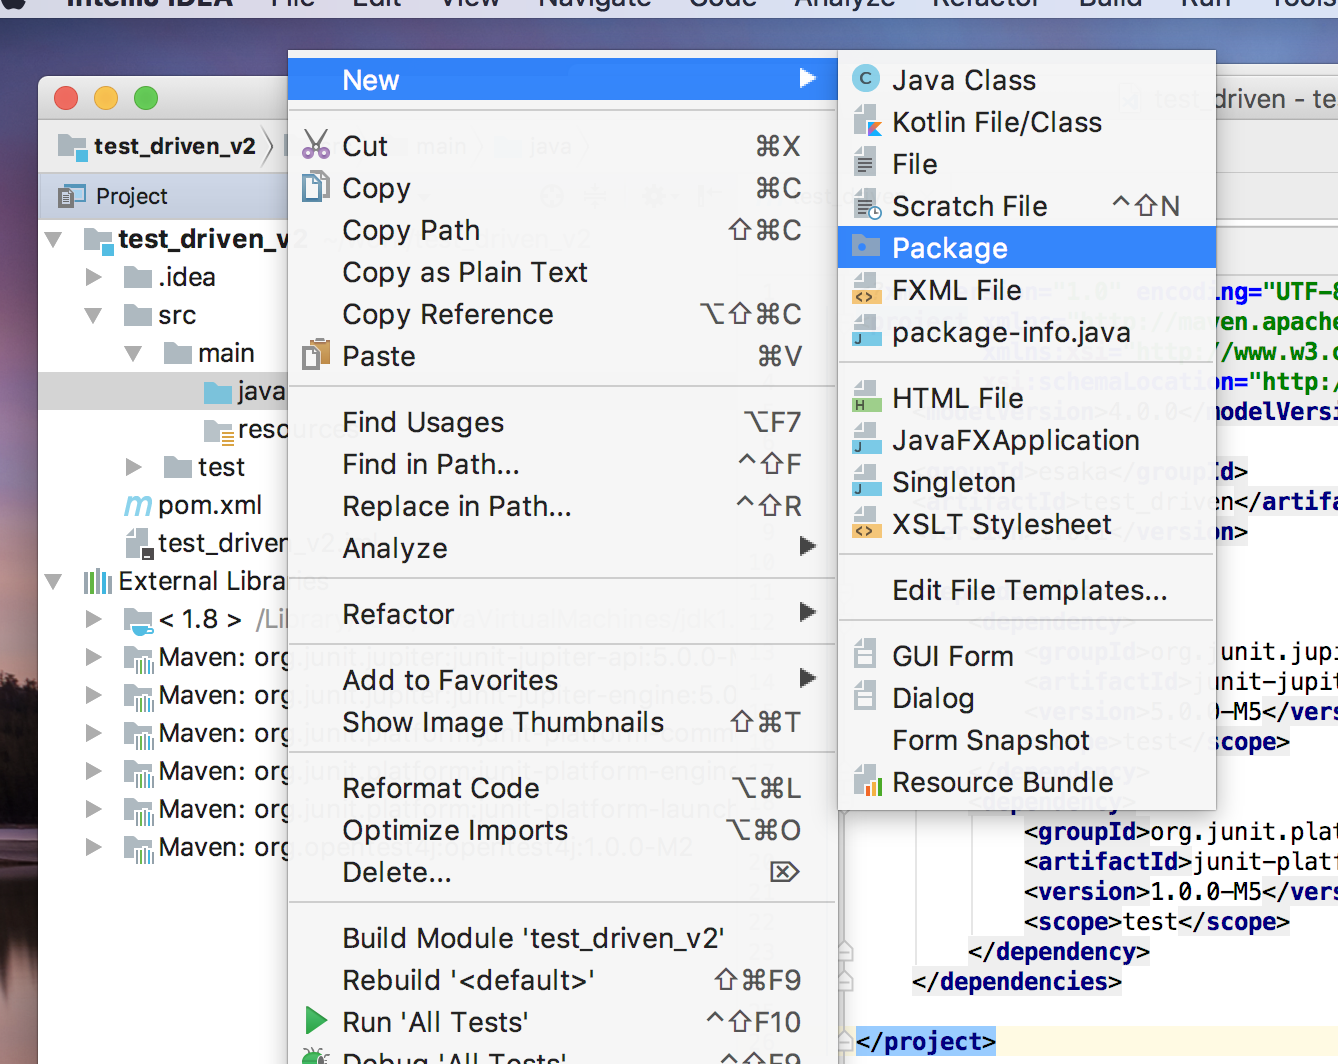Click the Package folder icon in submenu
This screenshot has width=1338, height=1064.
coord(866,247)
